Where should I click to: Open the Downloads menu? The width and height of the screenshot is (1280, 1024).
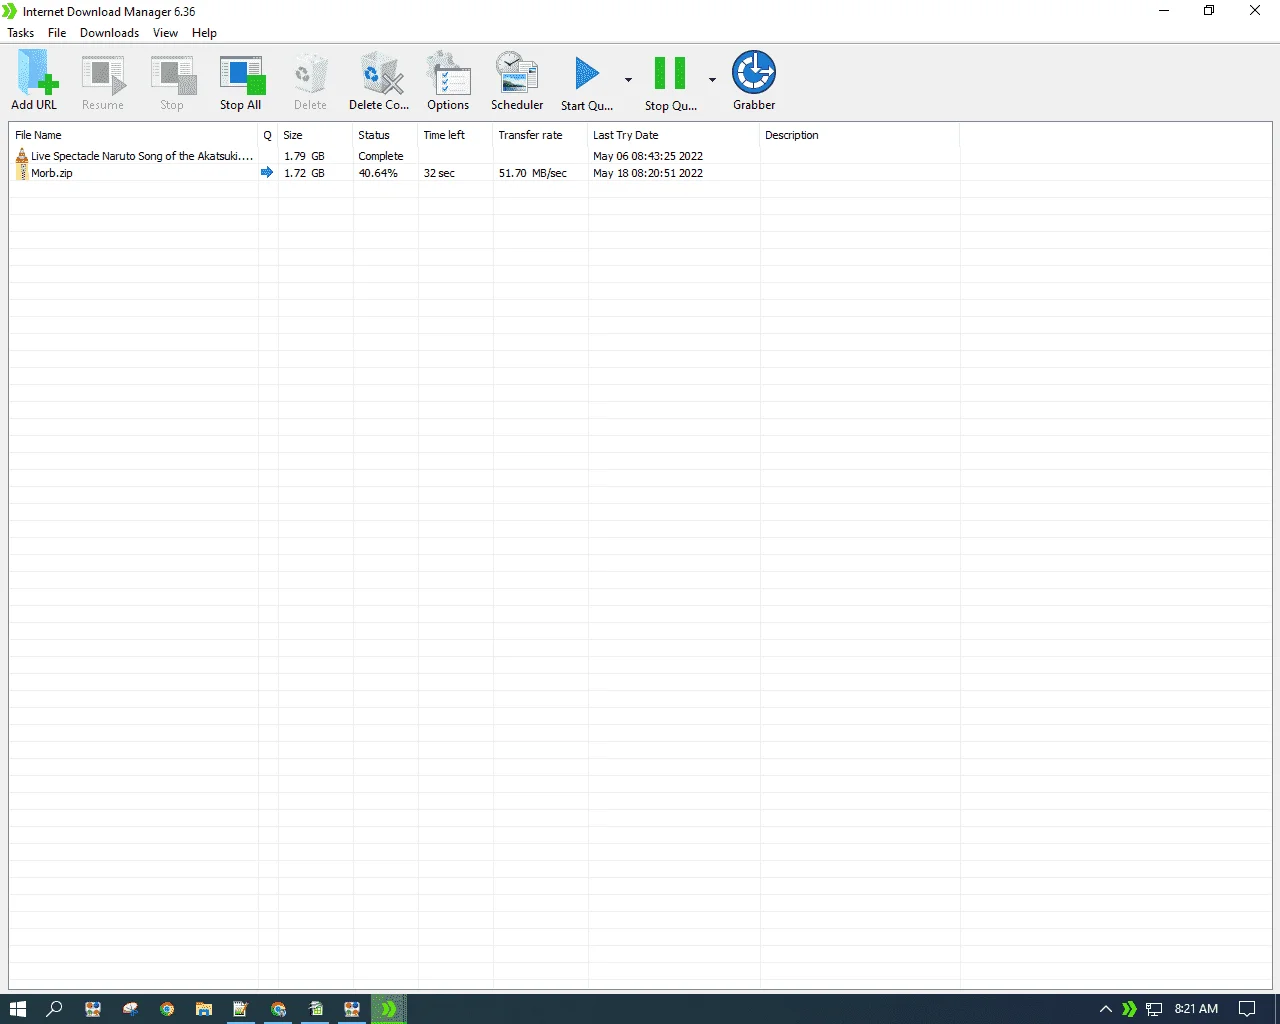click(x=110, y=33)
